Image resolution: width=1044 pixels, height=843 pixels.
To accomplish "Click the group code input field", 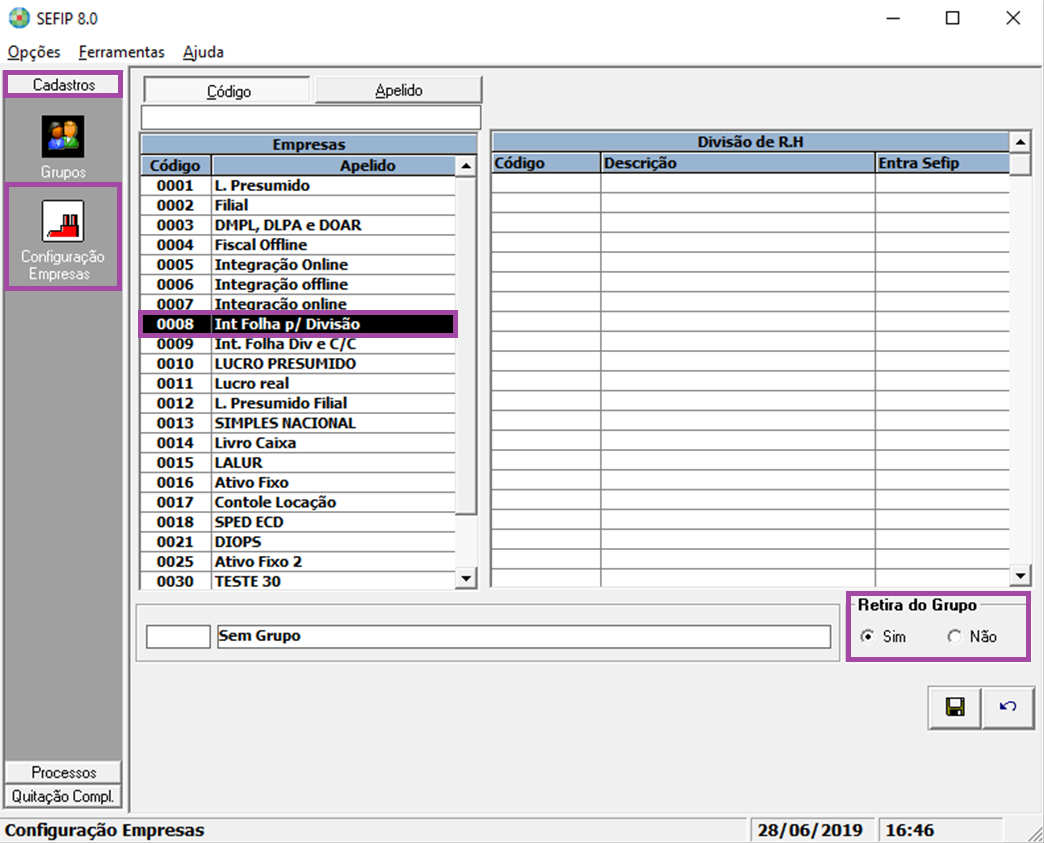I will [178, 636].
